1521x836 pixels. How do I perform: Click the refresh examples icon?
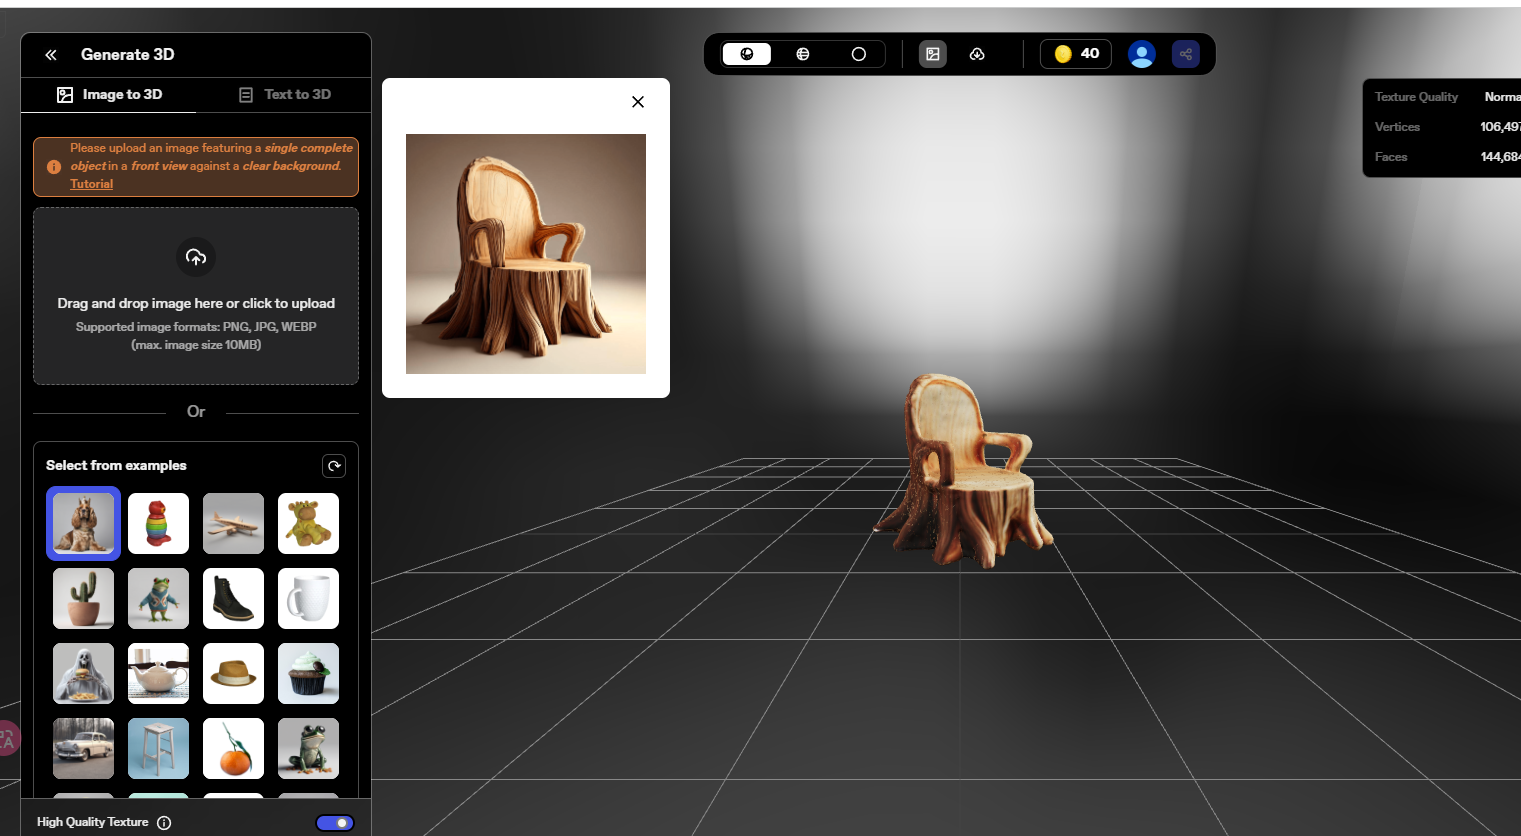pos(334,465)
